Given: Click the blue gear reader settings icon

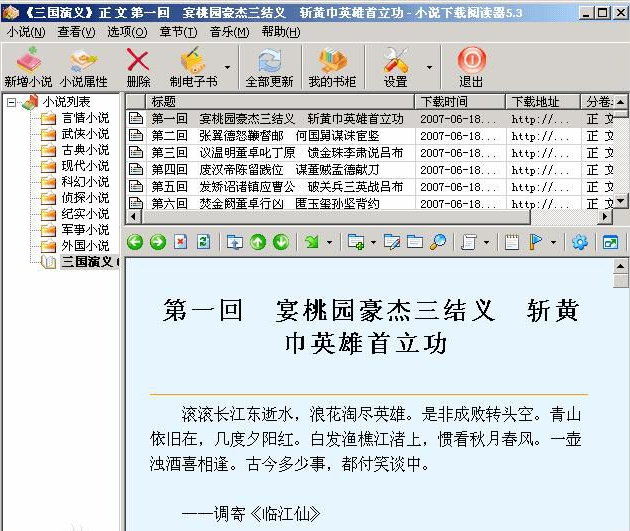Looking at the screenshot, I should tap(580, 242).
